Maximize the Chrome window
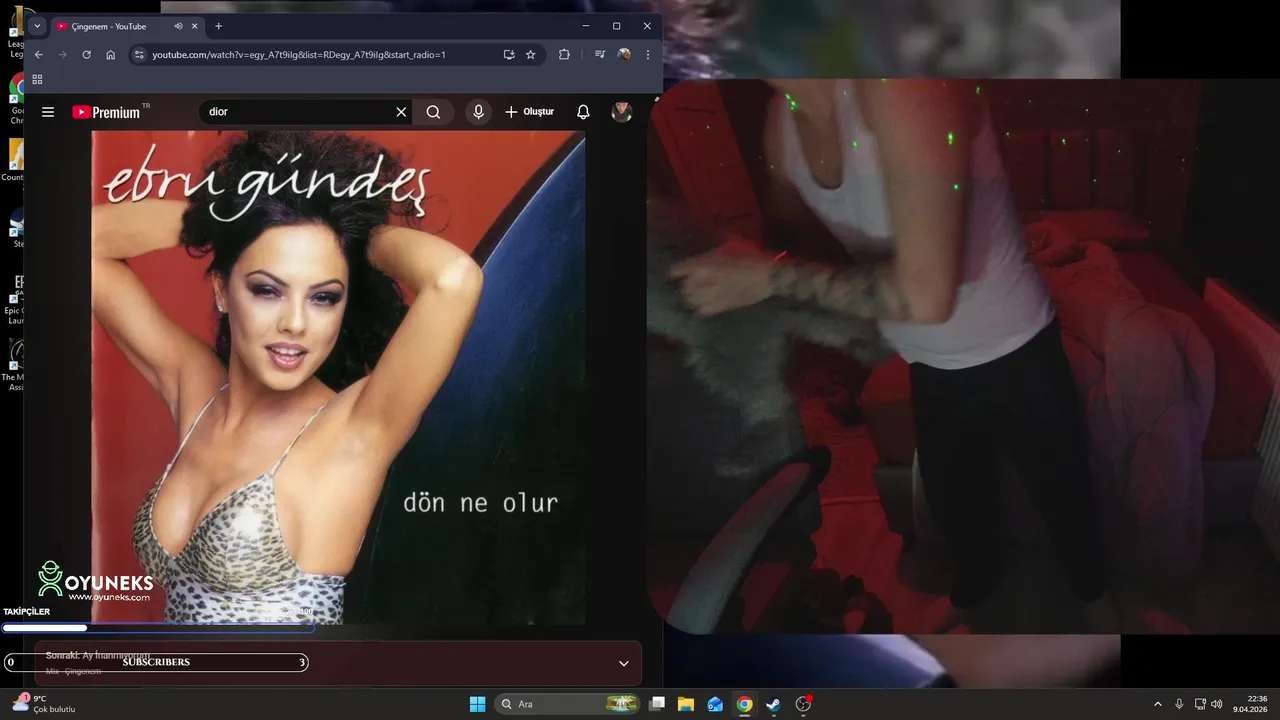1280x720 pixels. click(x=616, y=26)
